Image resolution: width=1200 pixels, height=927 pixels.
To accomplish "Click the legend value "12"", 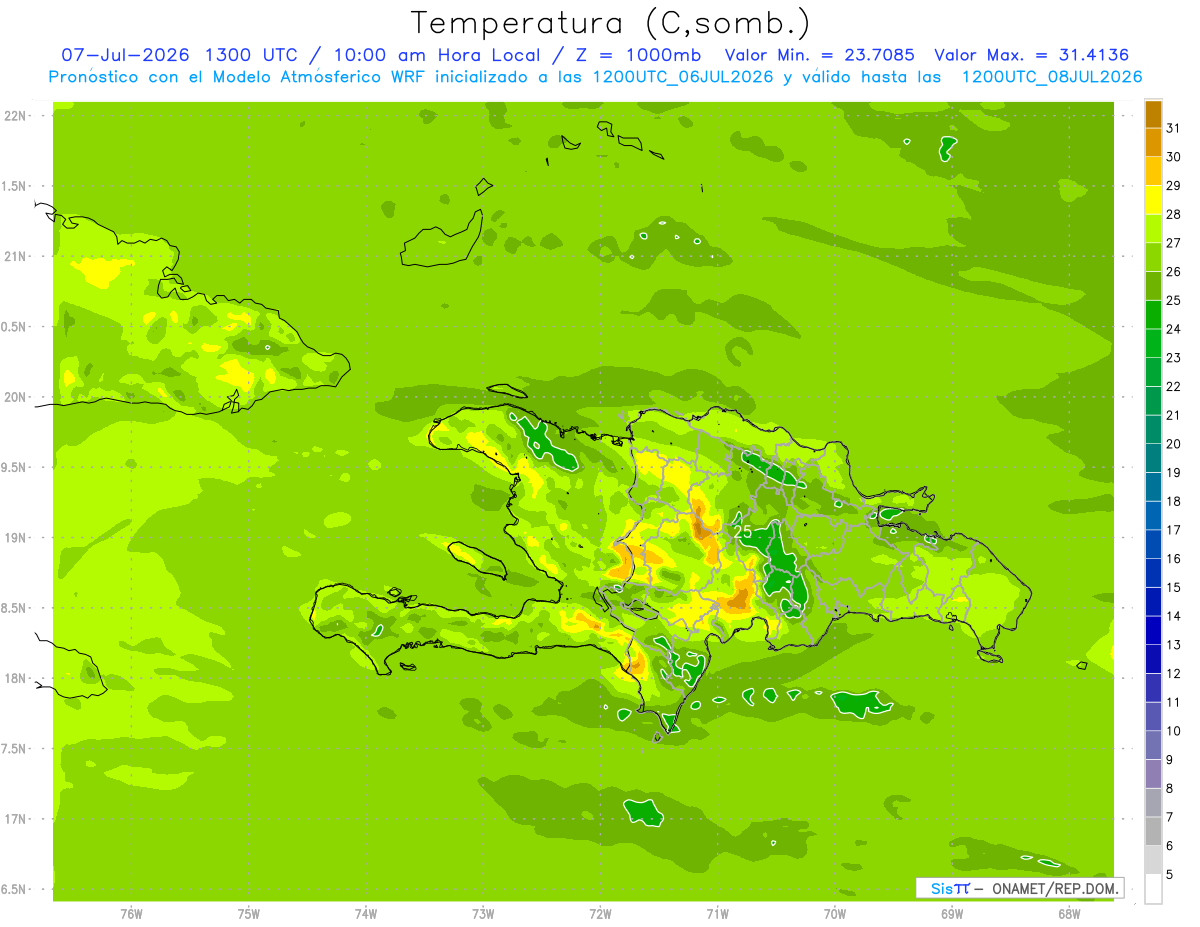I will click(x=1174, y=674).
